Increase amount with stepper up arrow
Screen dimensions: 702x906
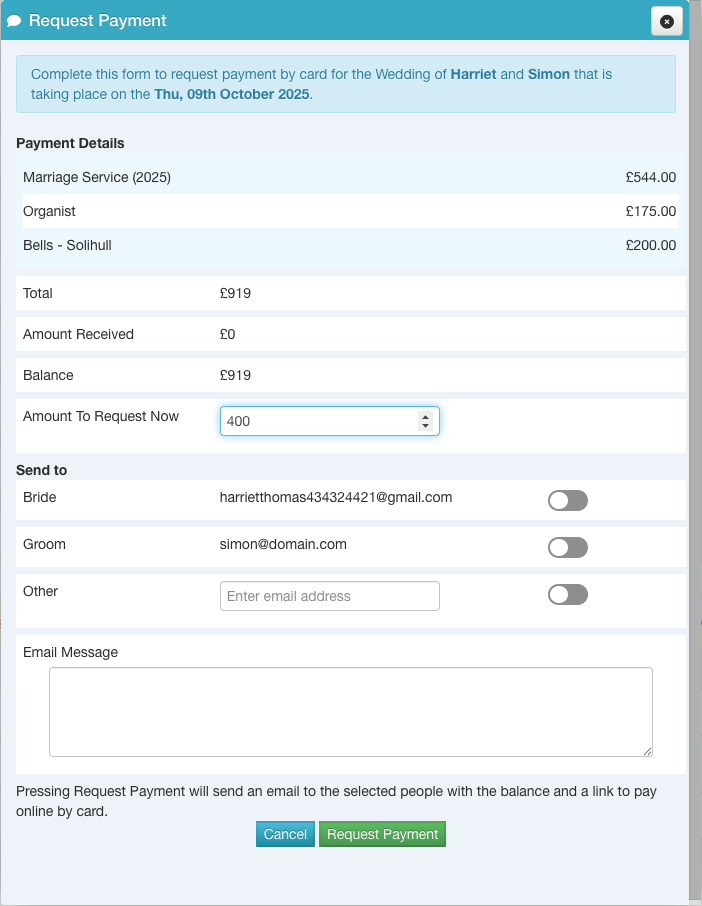[x=426, y=416]
